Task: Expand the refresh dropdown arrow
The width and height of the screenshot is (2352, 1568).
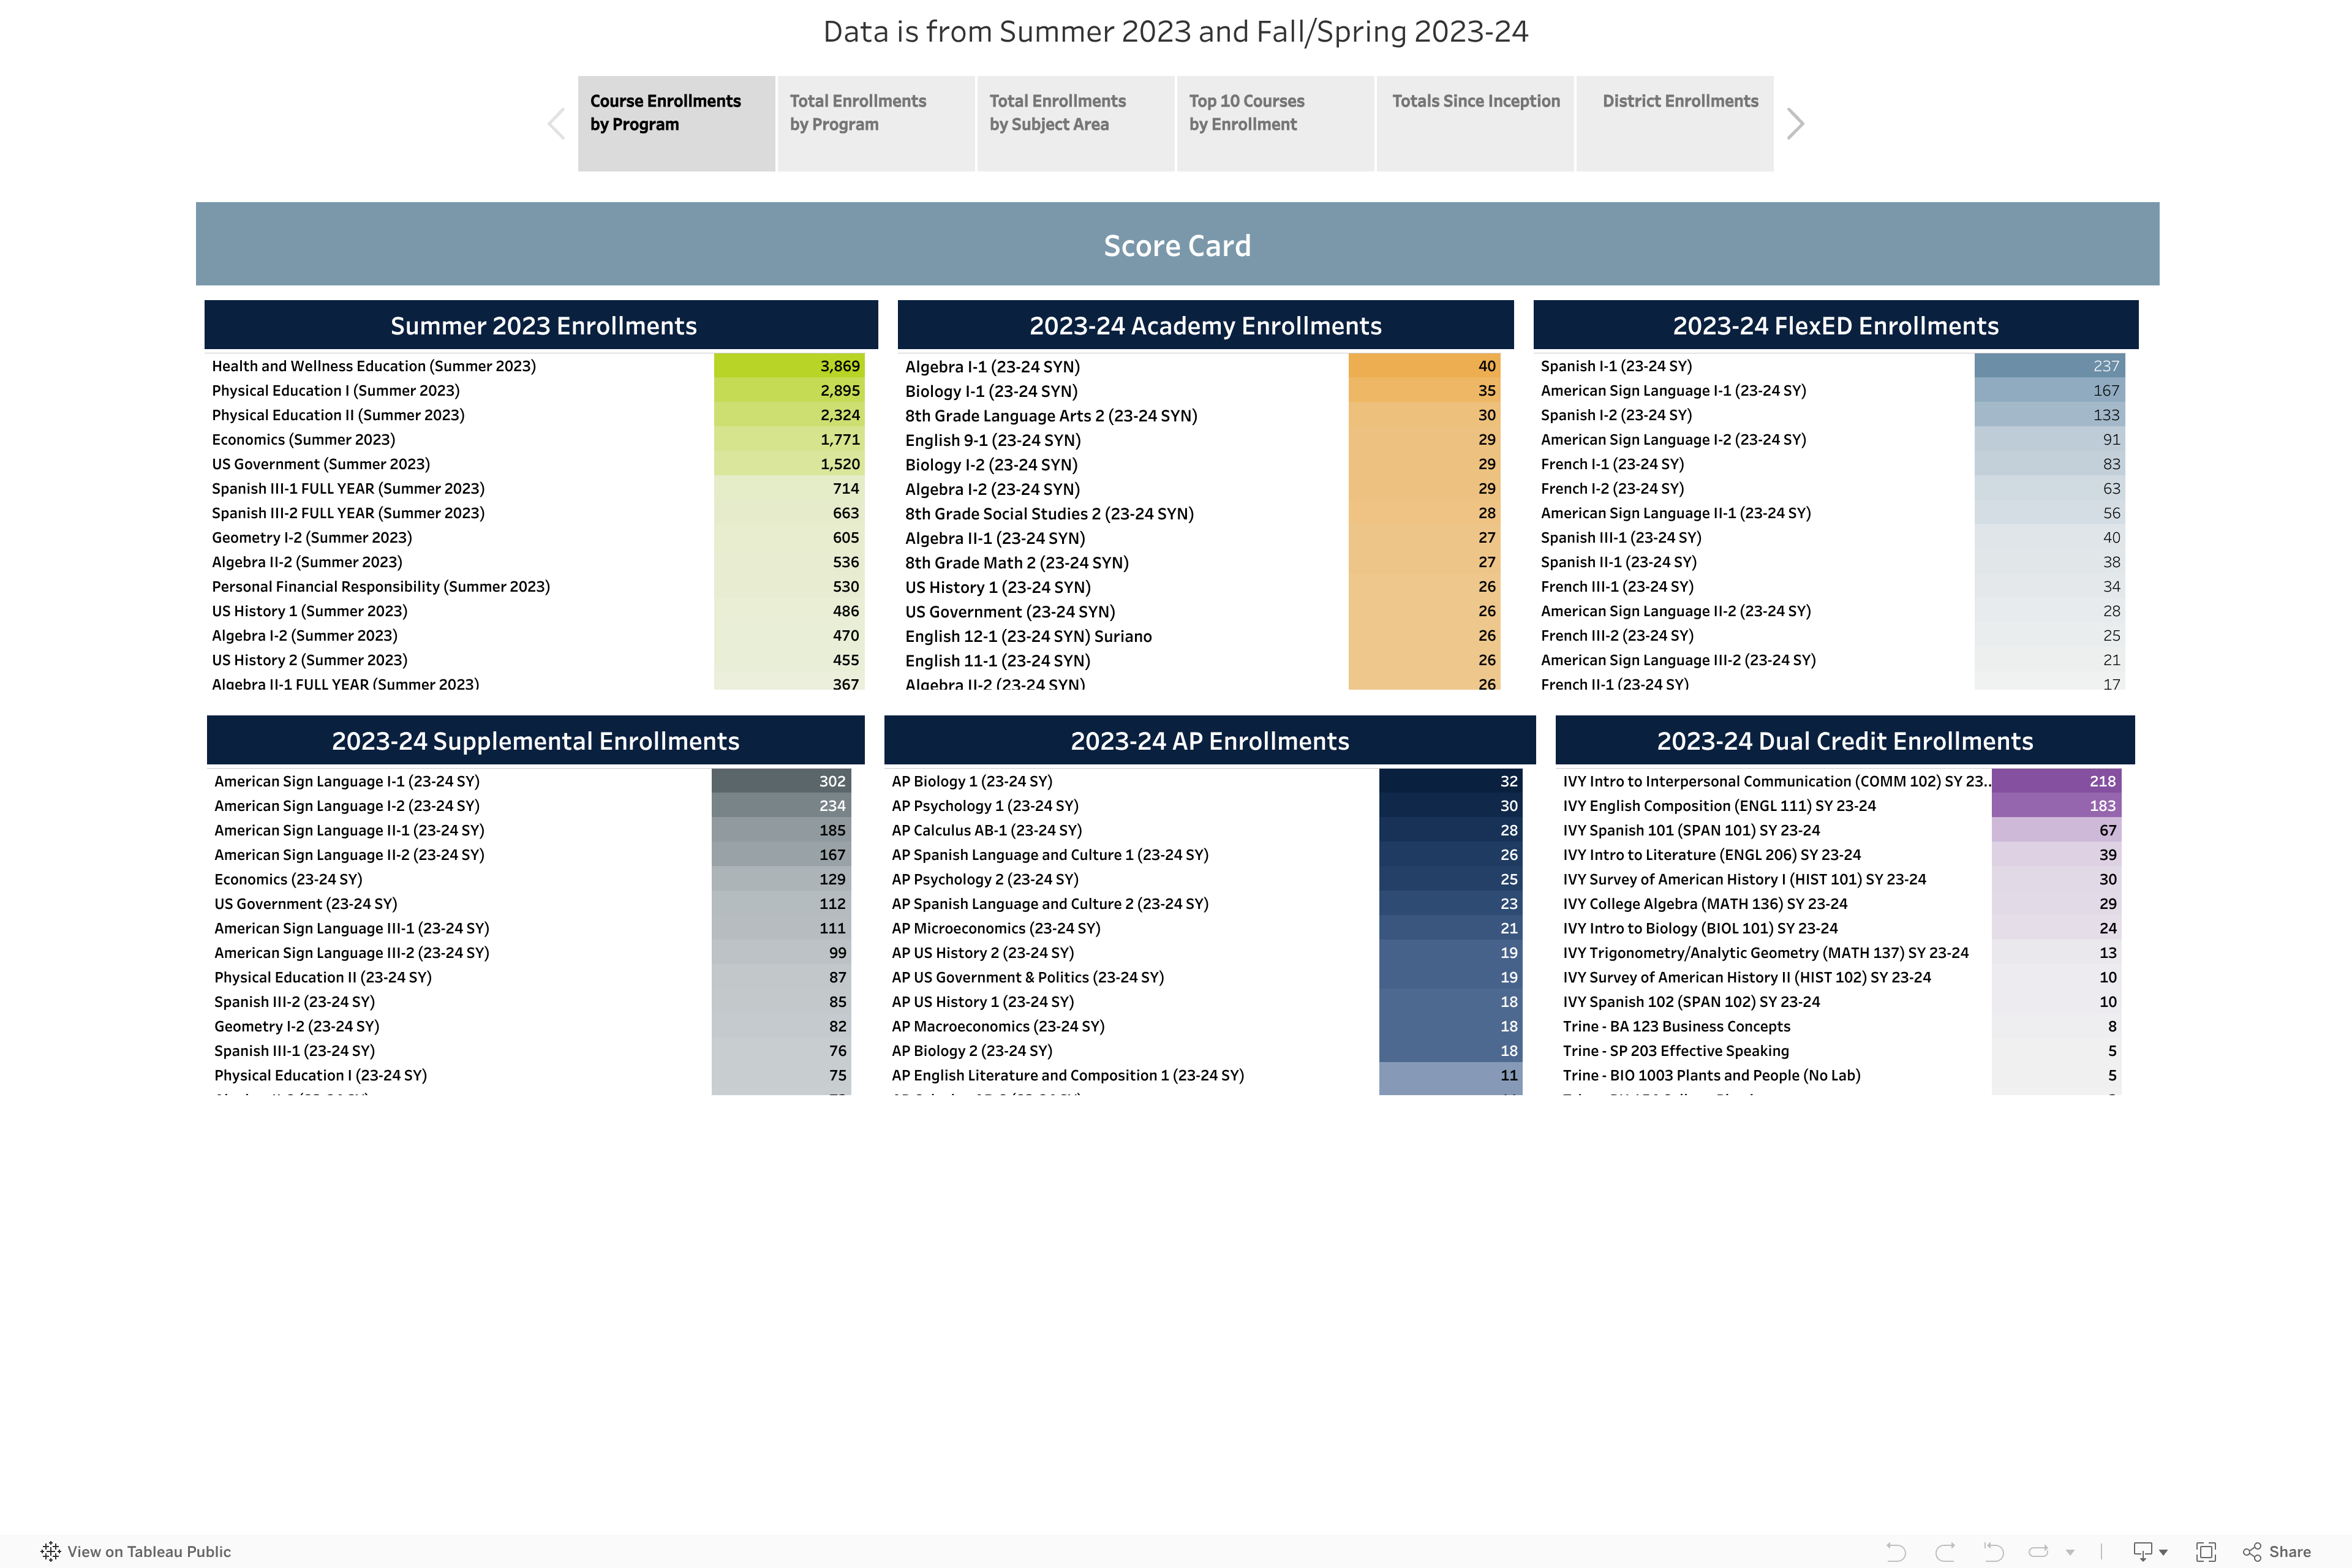Action: click(2070, 1553)
